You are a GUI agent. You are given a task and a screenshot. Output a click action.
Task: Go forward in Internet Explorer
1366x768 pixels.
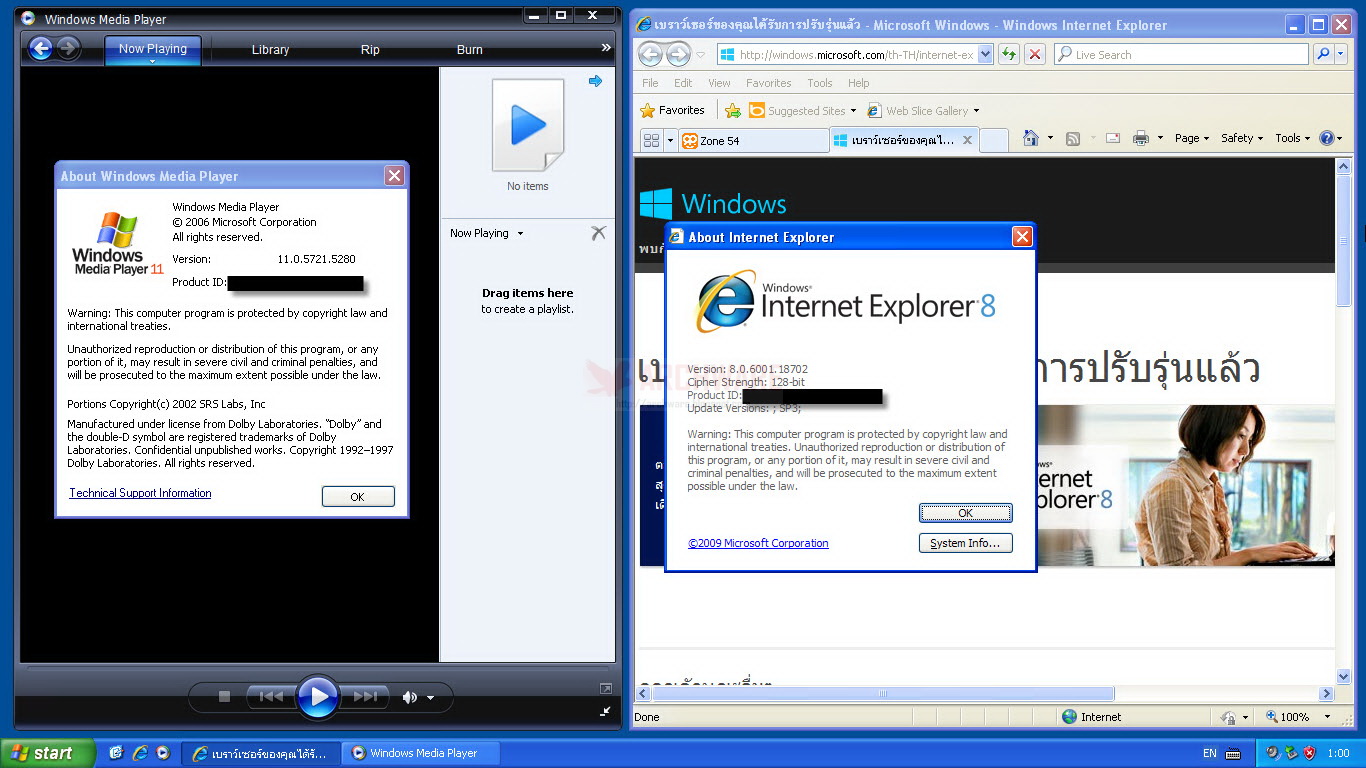coord(679,54)
